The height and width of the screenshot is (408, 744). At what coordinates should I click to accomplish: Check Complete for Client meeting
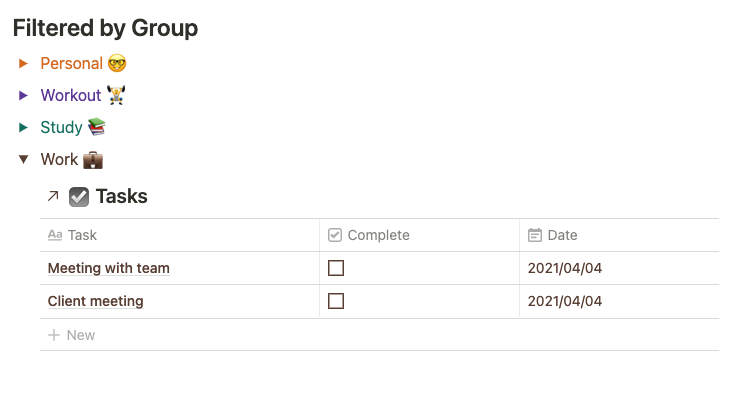336,301
